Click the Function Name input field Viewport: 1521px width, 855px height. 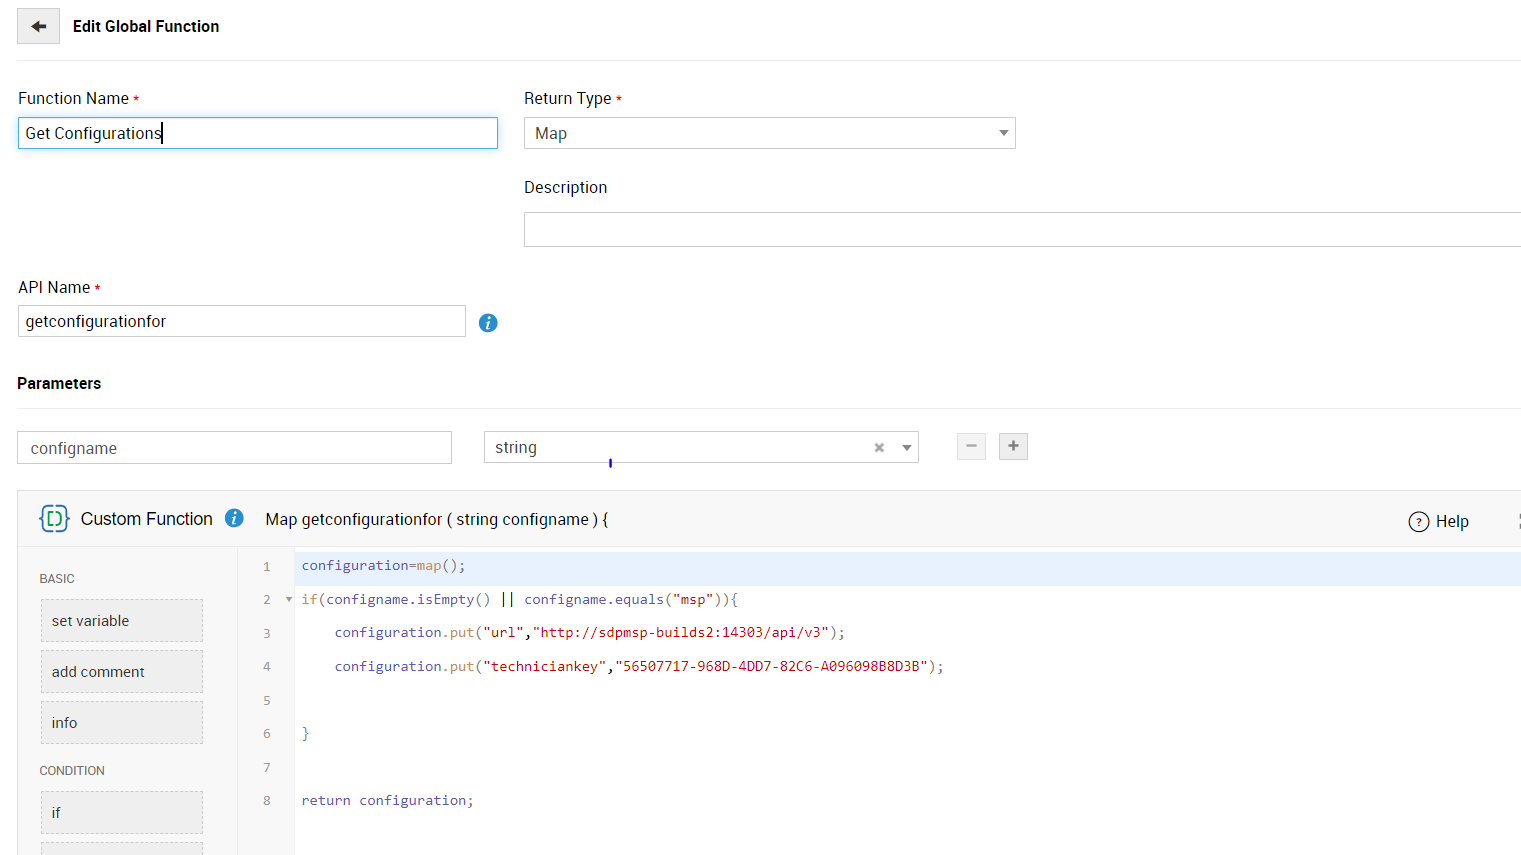tap(257, 133)
